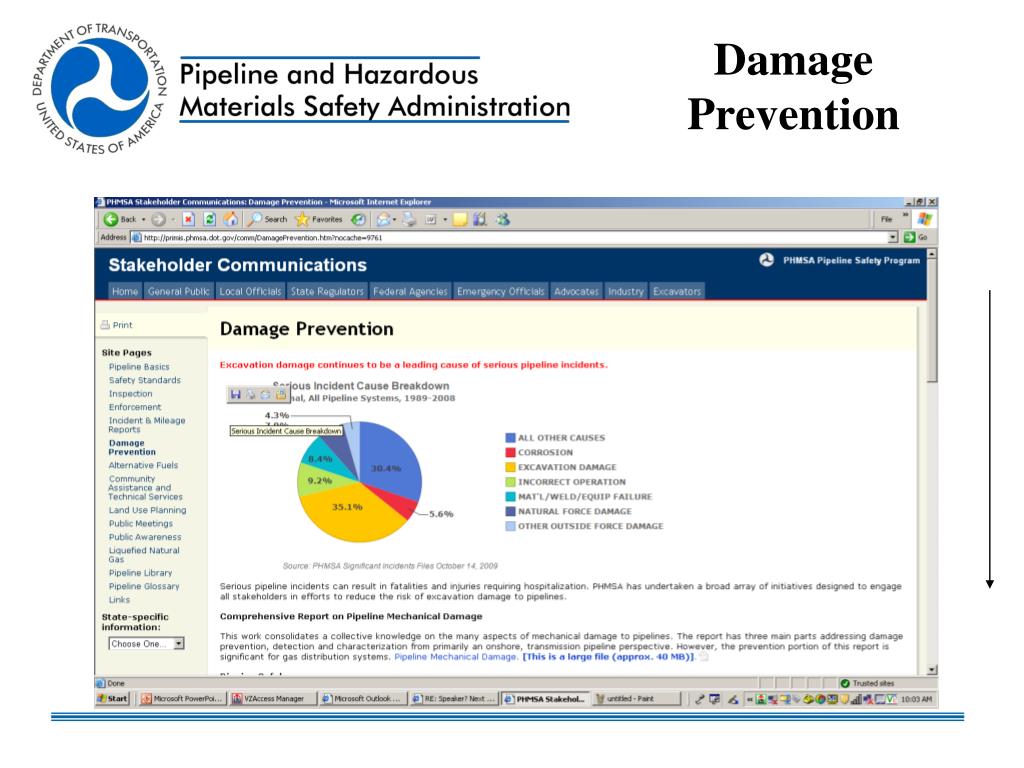Click the Windows flag logo in toolbar corner
This screenshot has height=768, width=1024.
click(925, 219)
